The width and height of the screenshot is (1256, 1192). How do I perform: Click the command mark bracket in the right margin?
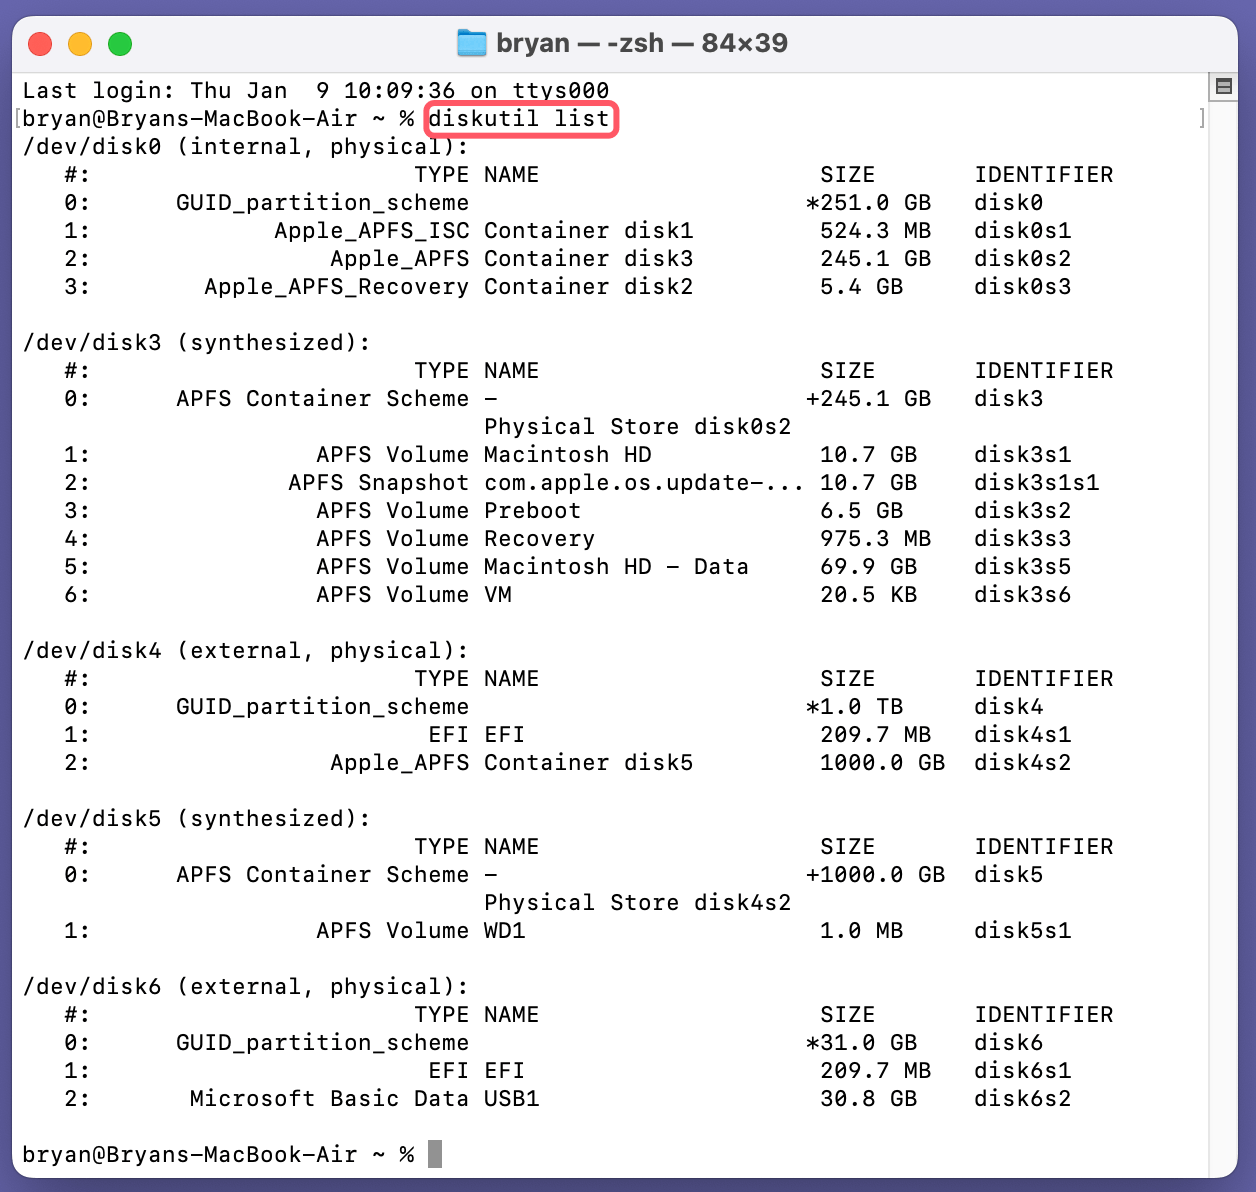click(x=1200, y=117)
